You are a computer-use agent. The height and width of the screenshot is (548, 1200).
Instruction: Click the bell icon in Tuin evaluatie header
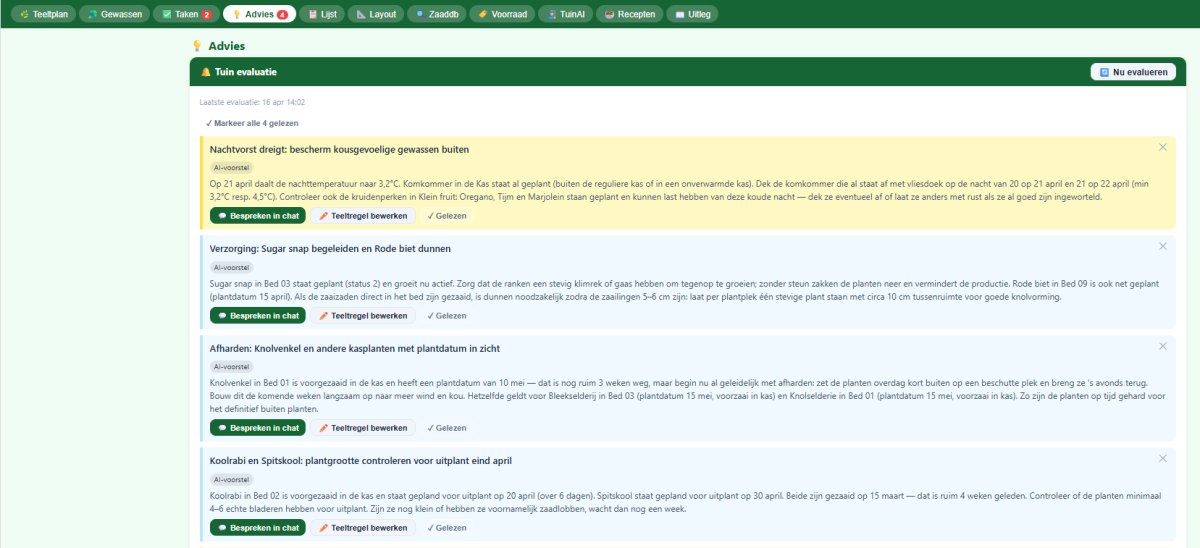coord(206,72)
